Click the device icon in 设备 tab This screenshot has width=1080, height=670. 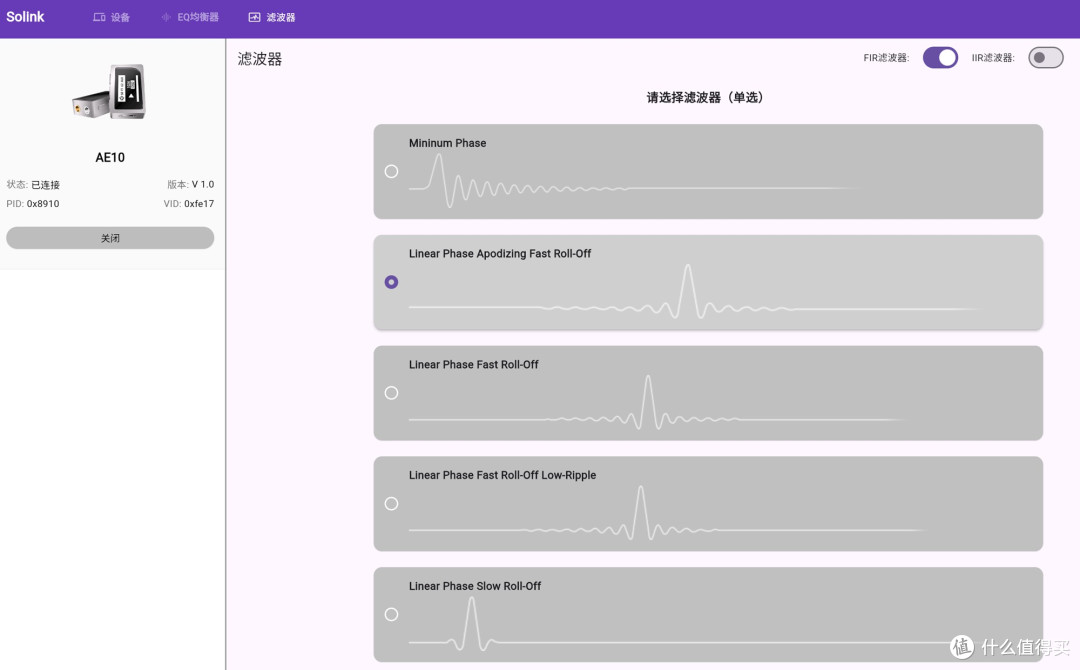tap(99, 17)
